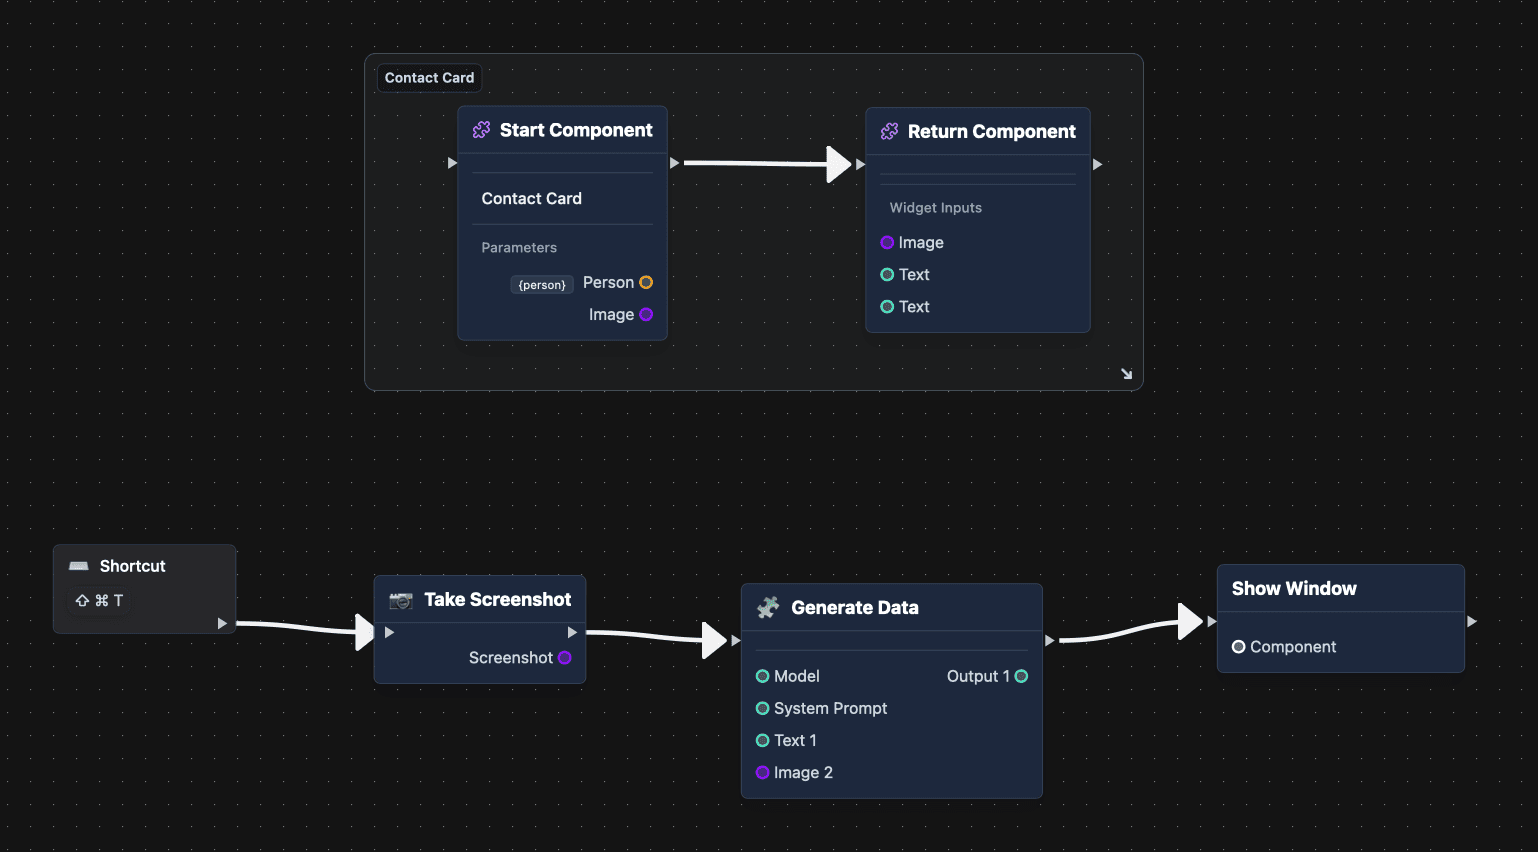Click the Generate Data execution output arrow
1538x852 pixels.
[x=1049, y=640]
